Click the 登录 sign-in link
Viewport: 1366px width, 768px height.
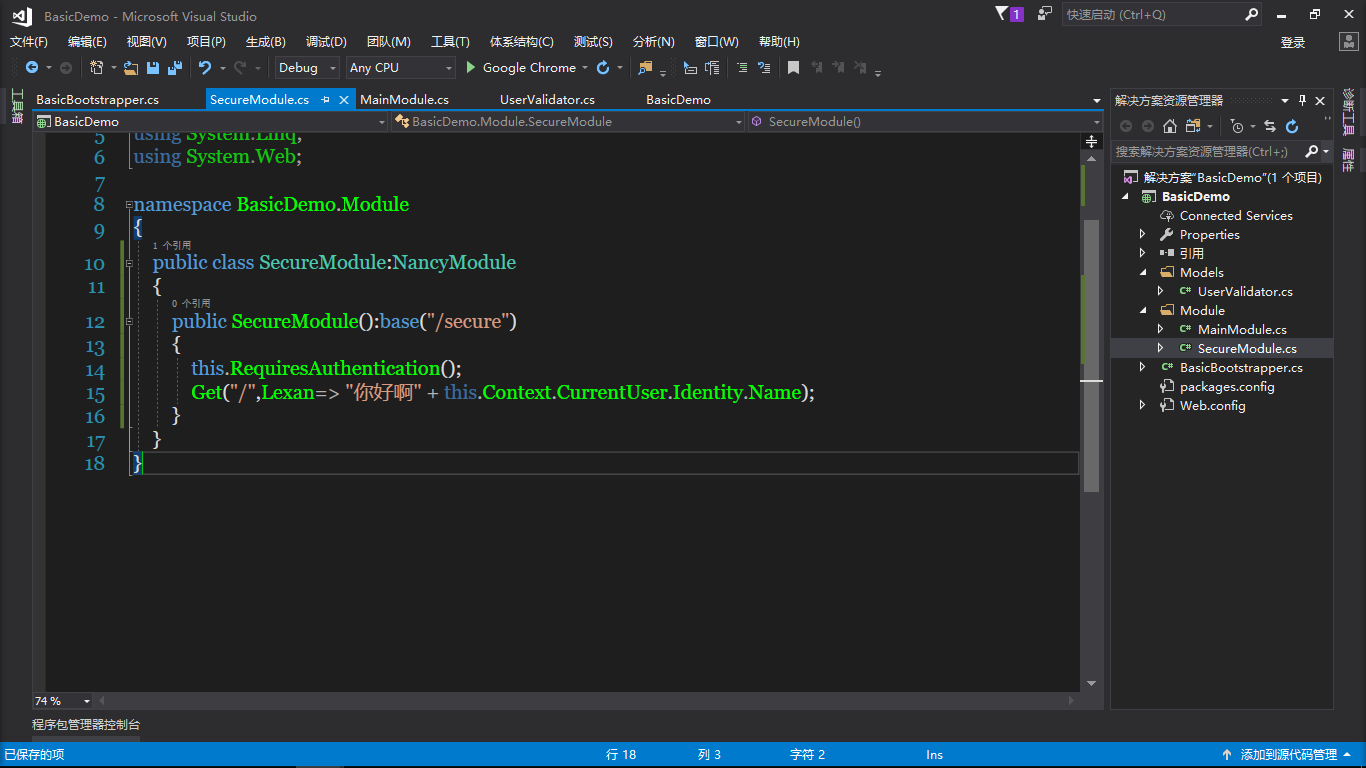1293,42
